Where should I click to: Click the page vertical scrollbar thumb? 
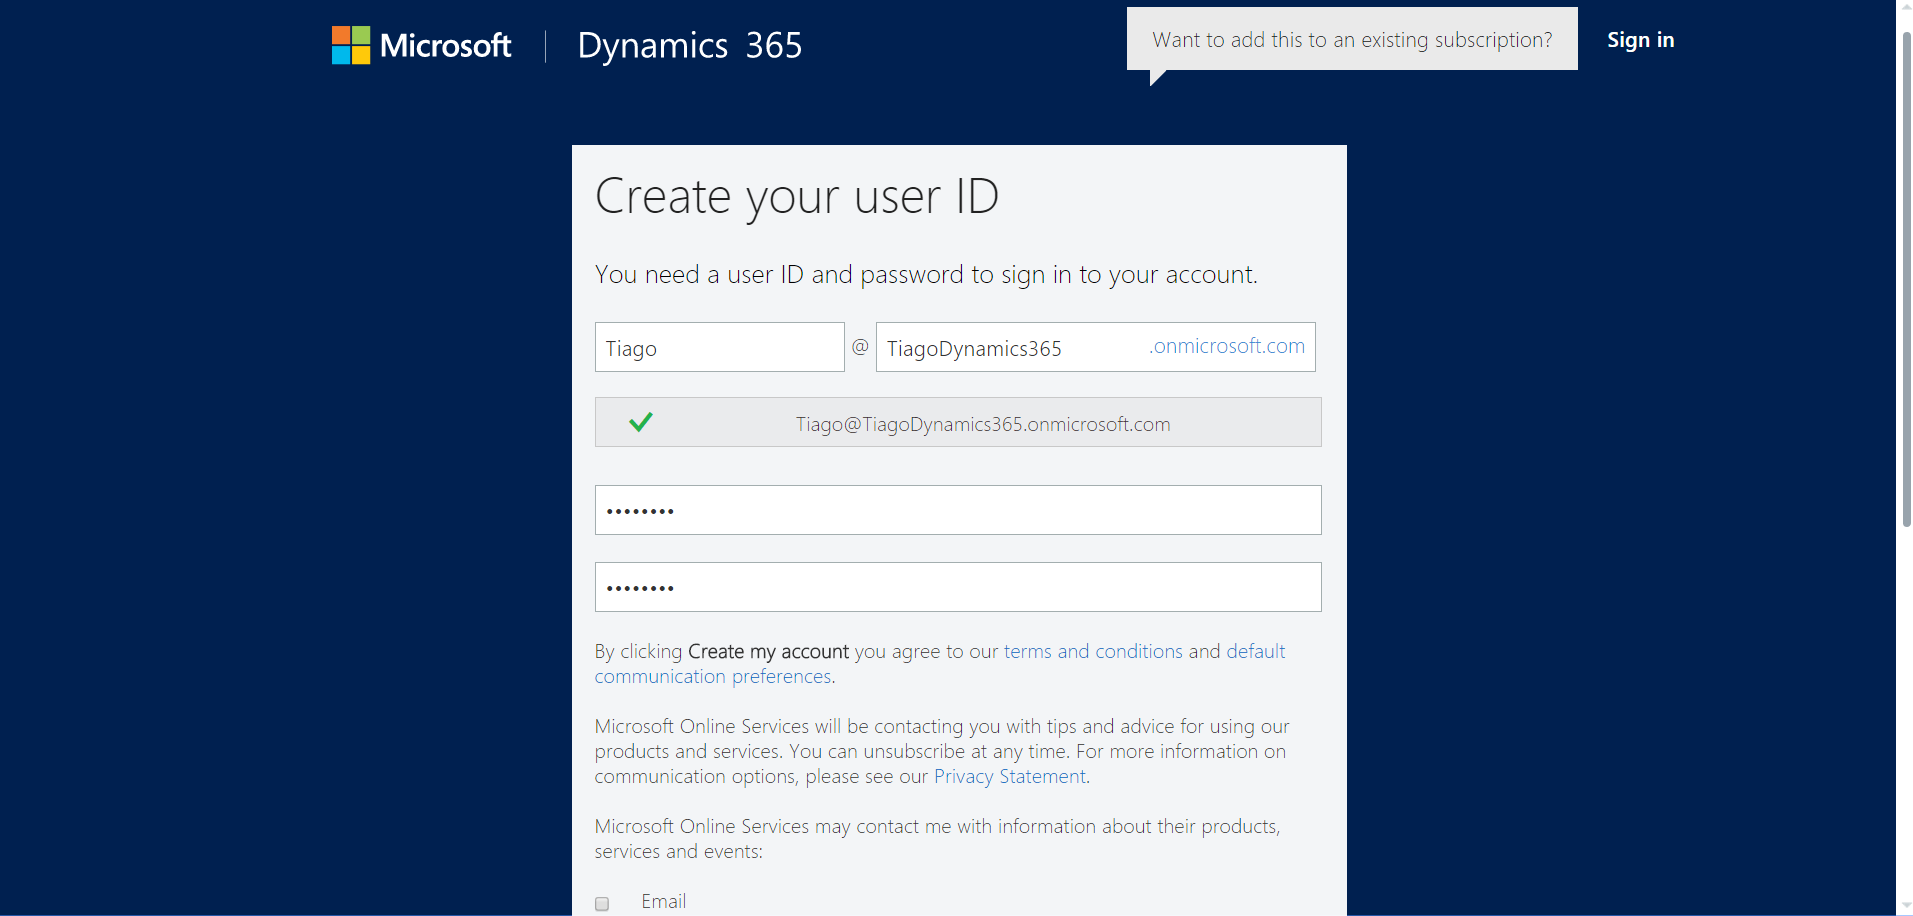coord(1906,280)
